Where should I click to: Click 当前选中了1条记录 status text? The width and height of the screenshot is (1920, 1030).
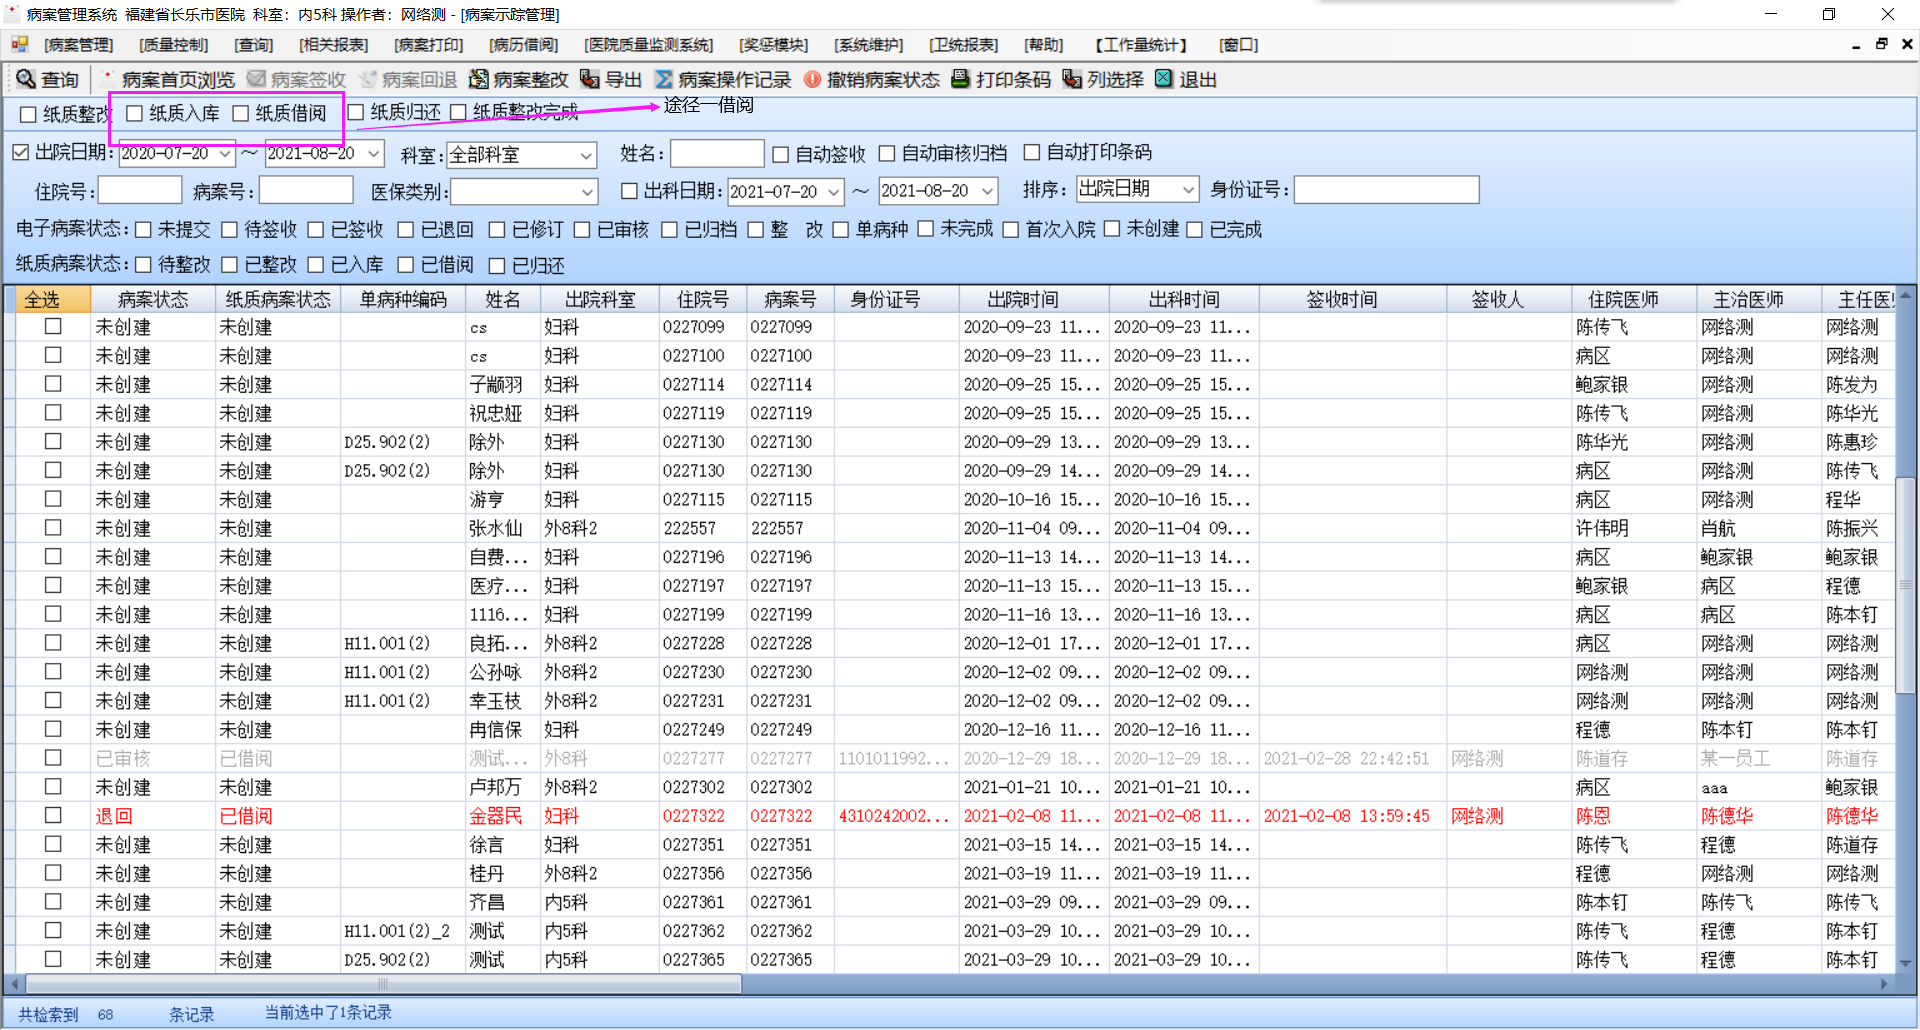tap(328, 1013)
